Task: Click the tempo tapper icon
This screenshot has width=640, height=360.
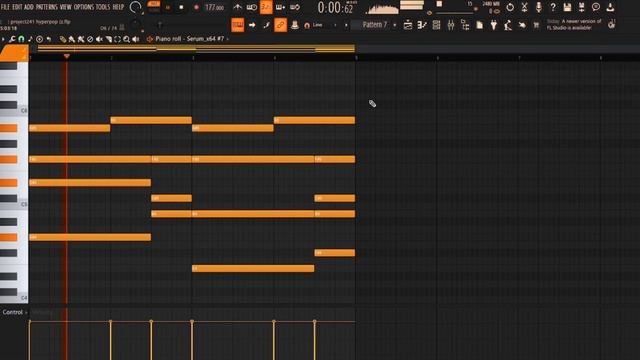Action: click(x=508, y=25)
